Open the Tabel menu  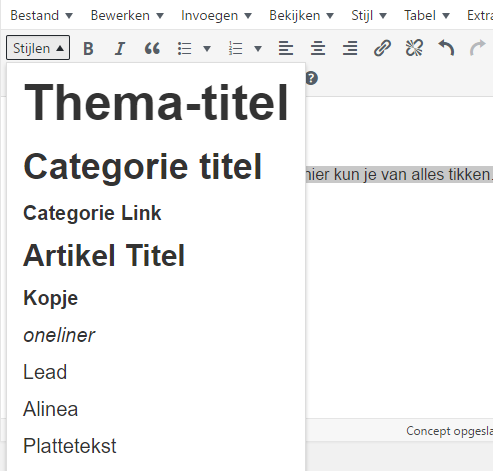427,16
